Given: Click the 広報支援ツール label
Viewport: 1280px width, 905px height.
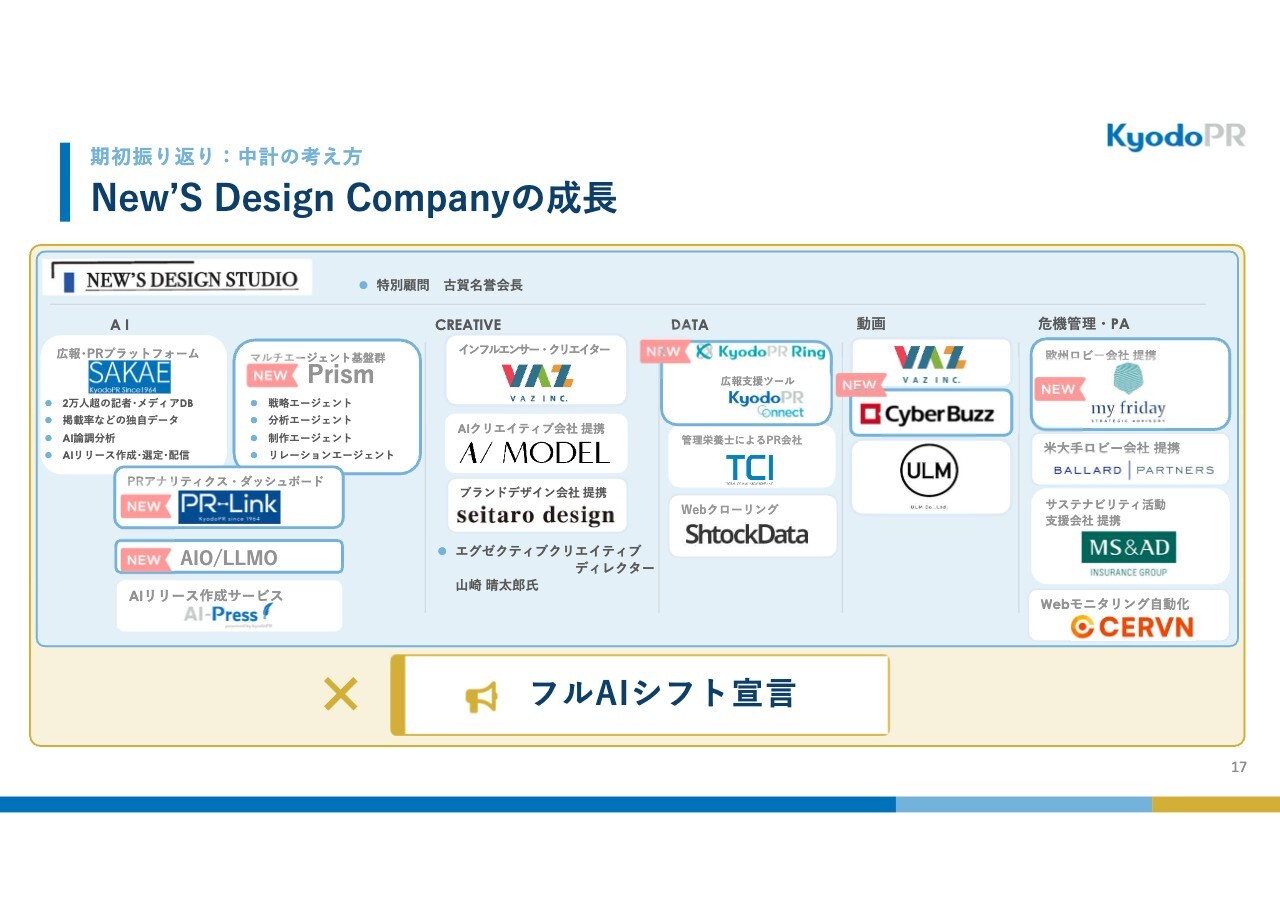Looking at the screenshot, I should pos(758,380).
